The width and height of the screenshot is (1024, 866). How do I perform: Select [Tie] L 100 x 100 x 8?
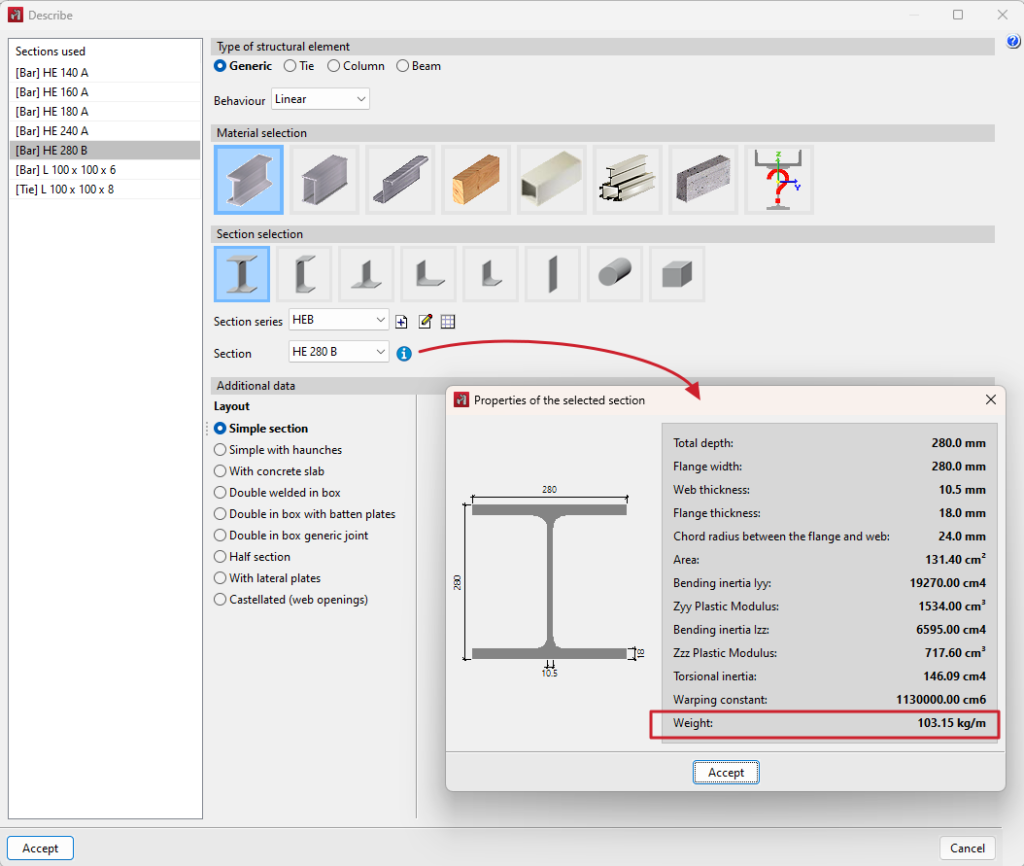point(105,189)
